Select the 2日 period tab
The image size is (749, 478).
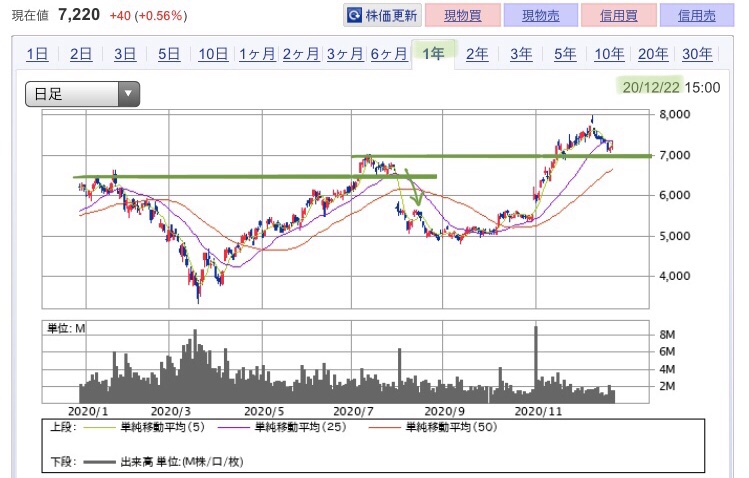point(81,54)
